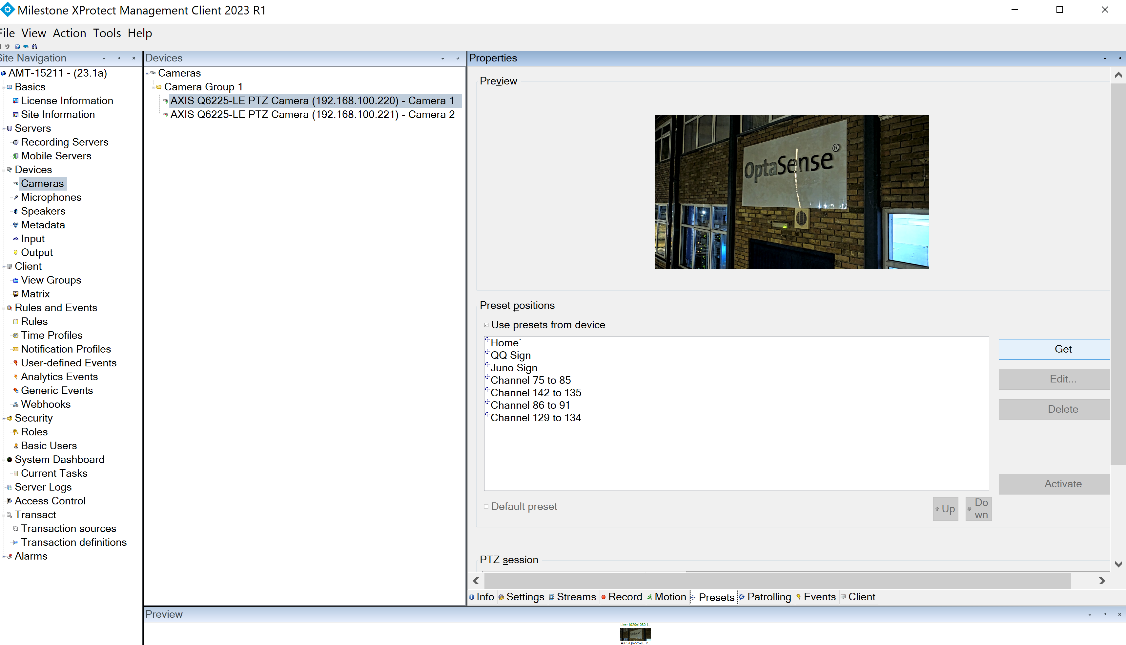This screenshot has width=1126, height=645.
Task: Switch to the Streams tab
Action: [575, 597]
